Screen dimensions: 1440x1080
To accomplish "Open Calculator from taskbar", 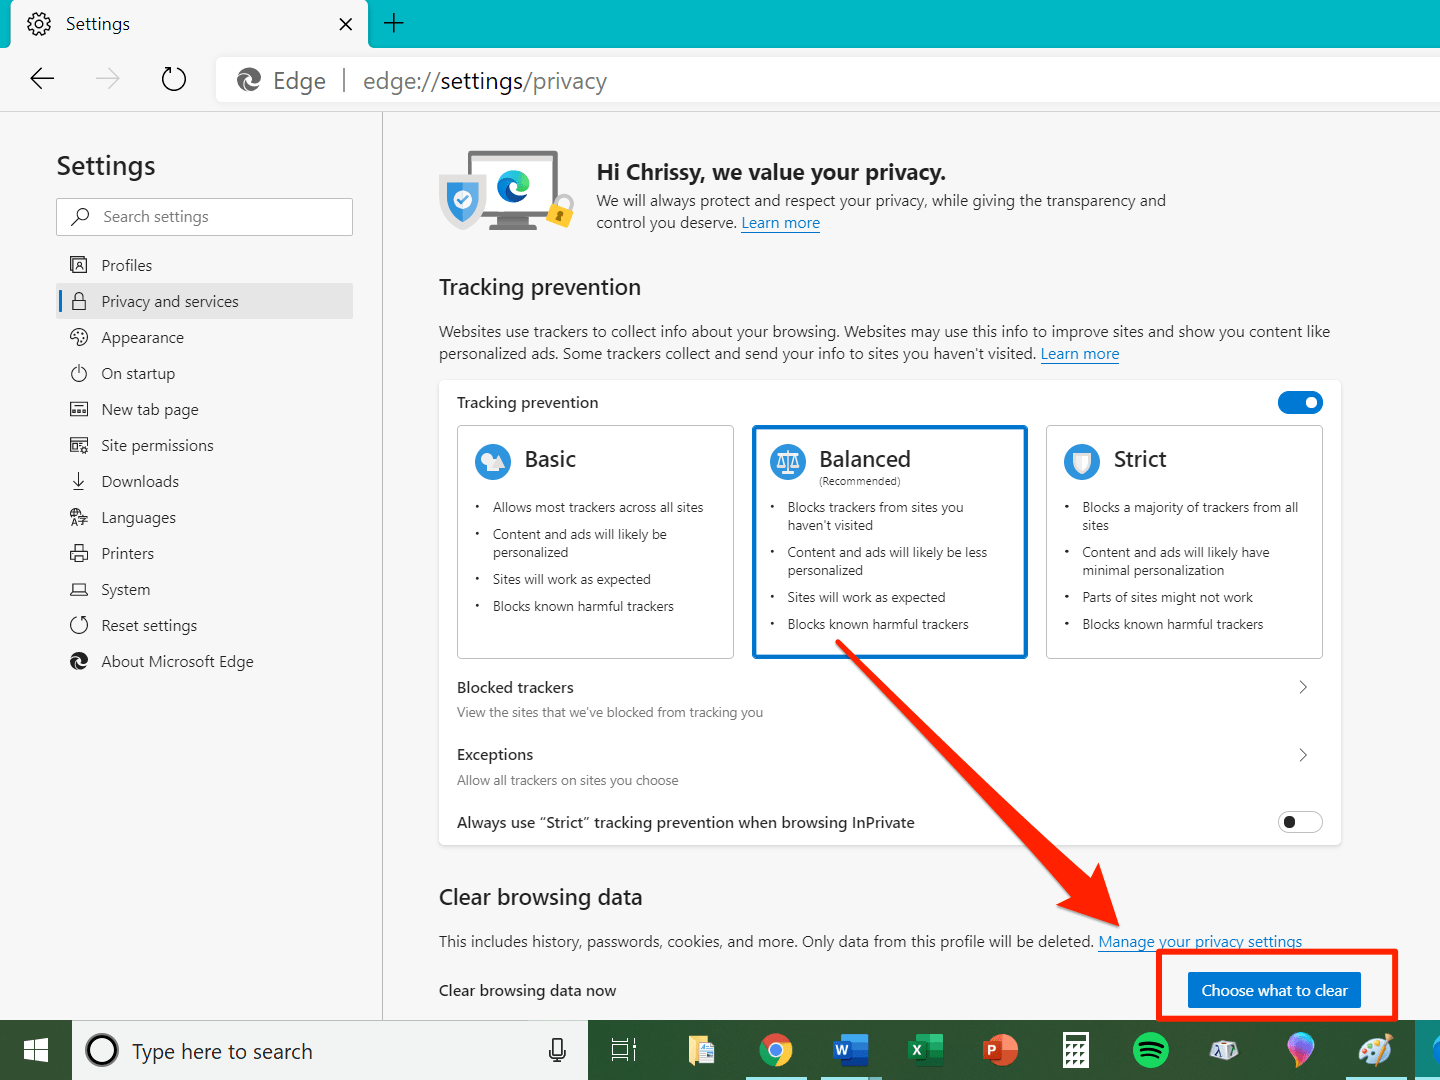I will click(1075, 1050).
